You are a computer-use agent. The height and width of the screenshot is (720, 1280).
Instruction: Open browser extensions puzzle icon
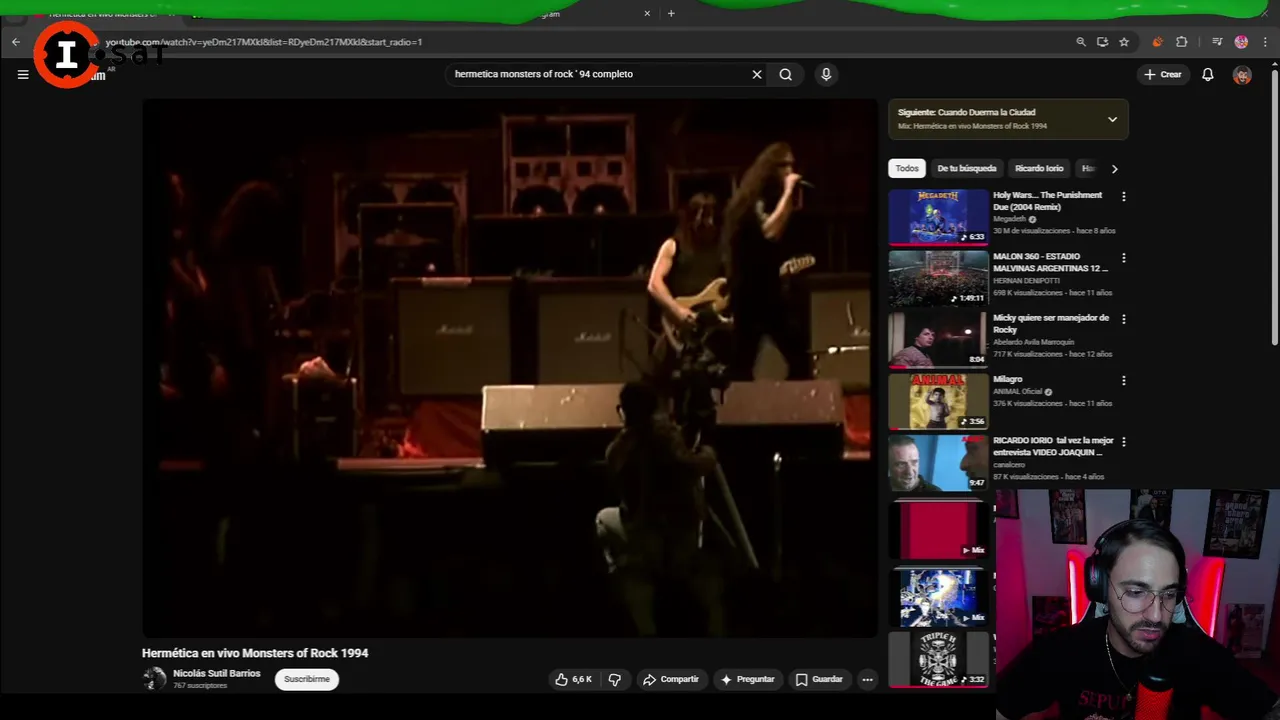pyautogui.click(x=1182, y=42)
